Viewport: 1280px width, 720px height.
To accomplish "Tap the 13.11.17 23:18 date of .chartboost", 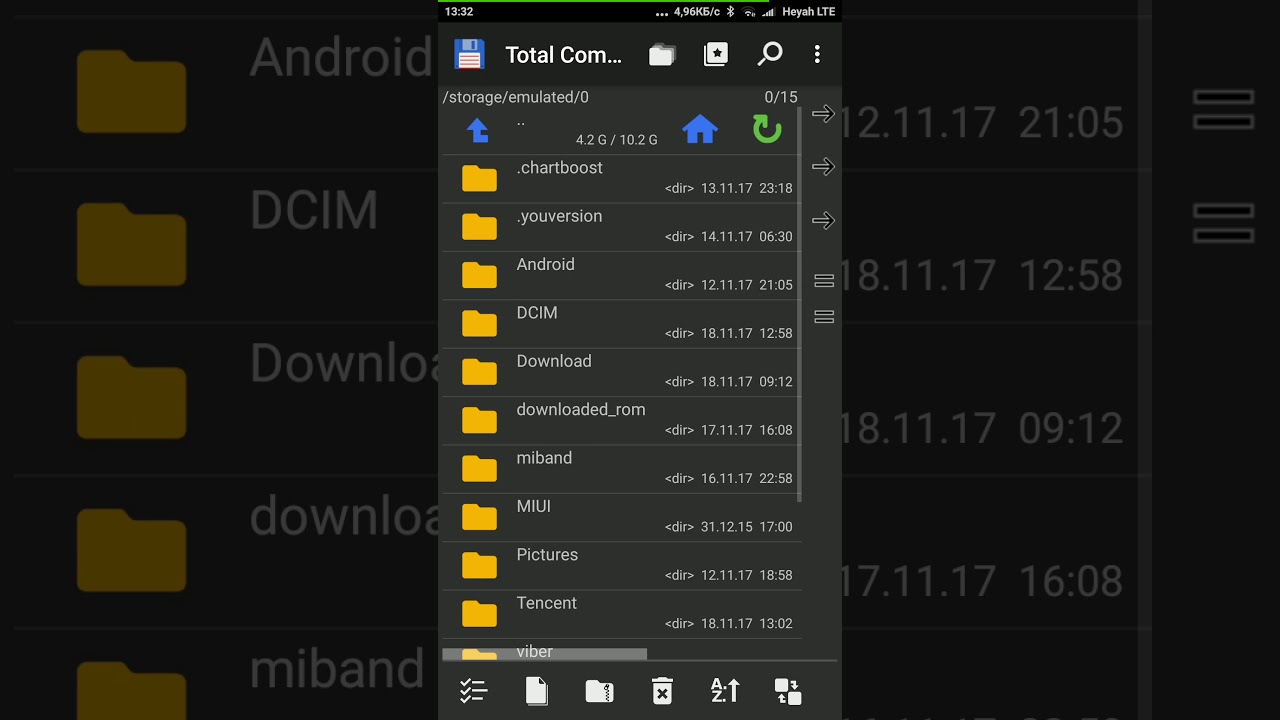I will tap(747, 188).
